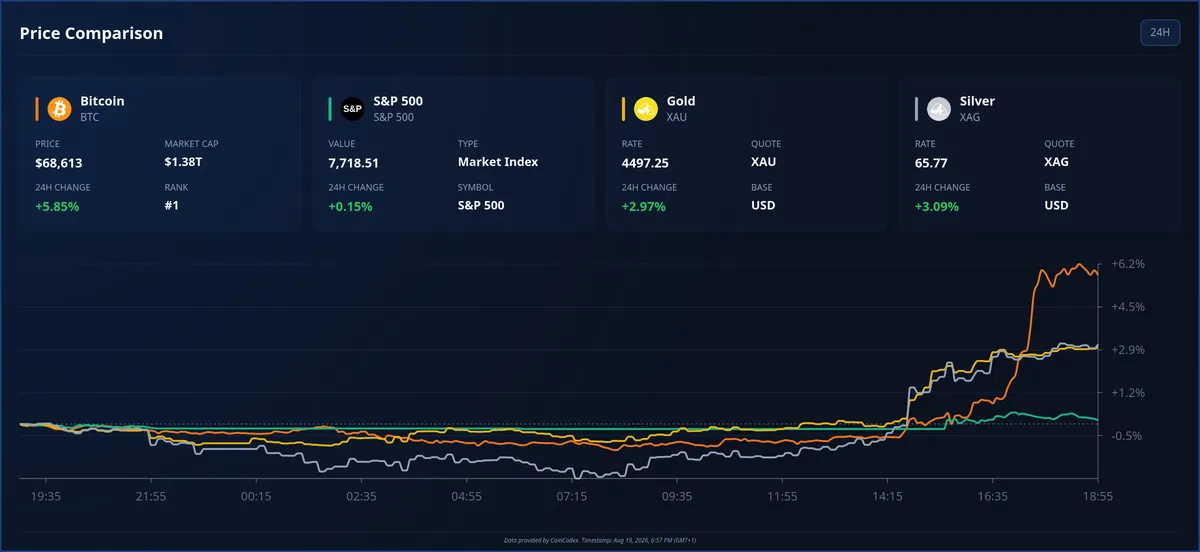
Task: Click the BTC ticker label
Action: click(89, 117)
